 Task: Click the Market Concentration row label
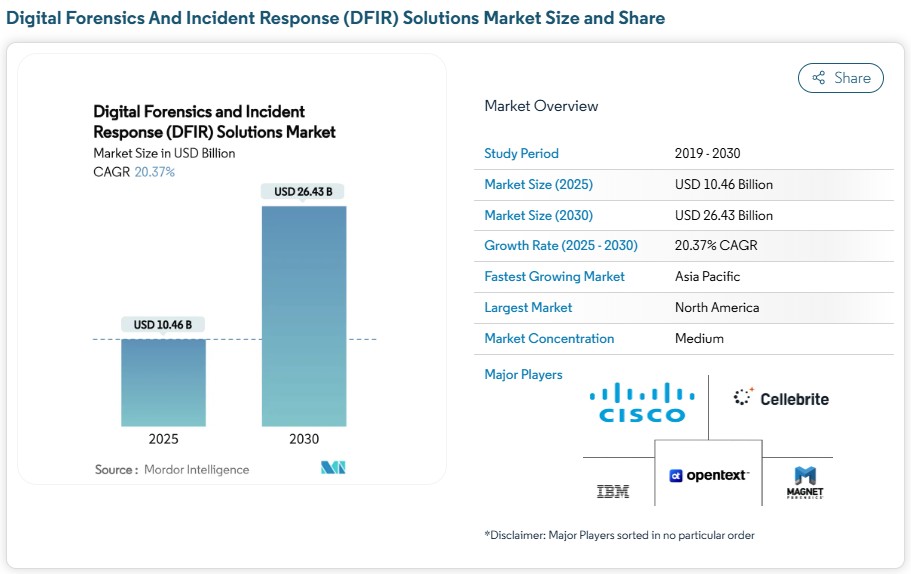(x=547, y=339)
